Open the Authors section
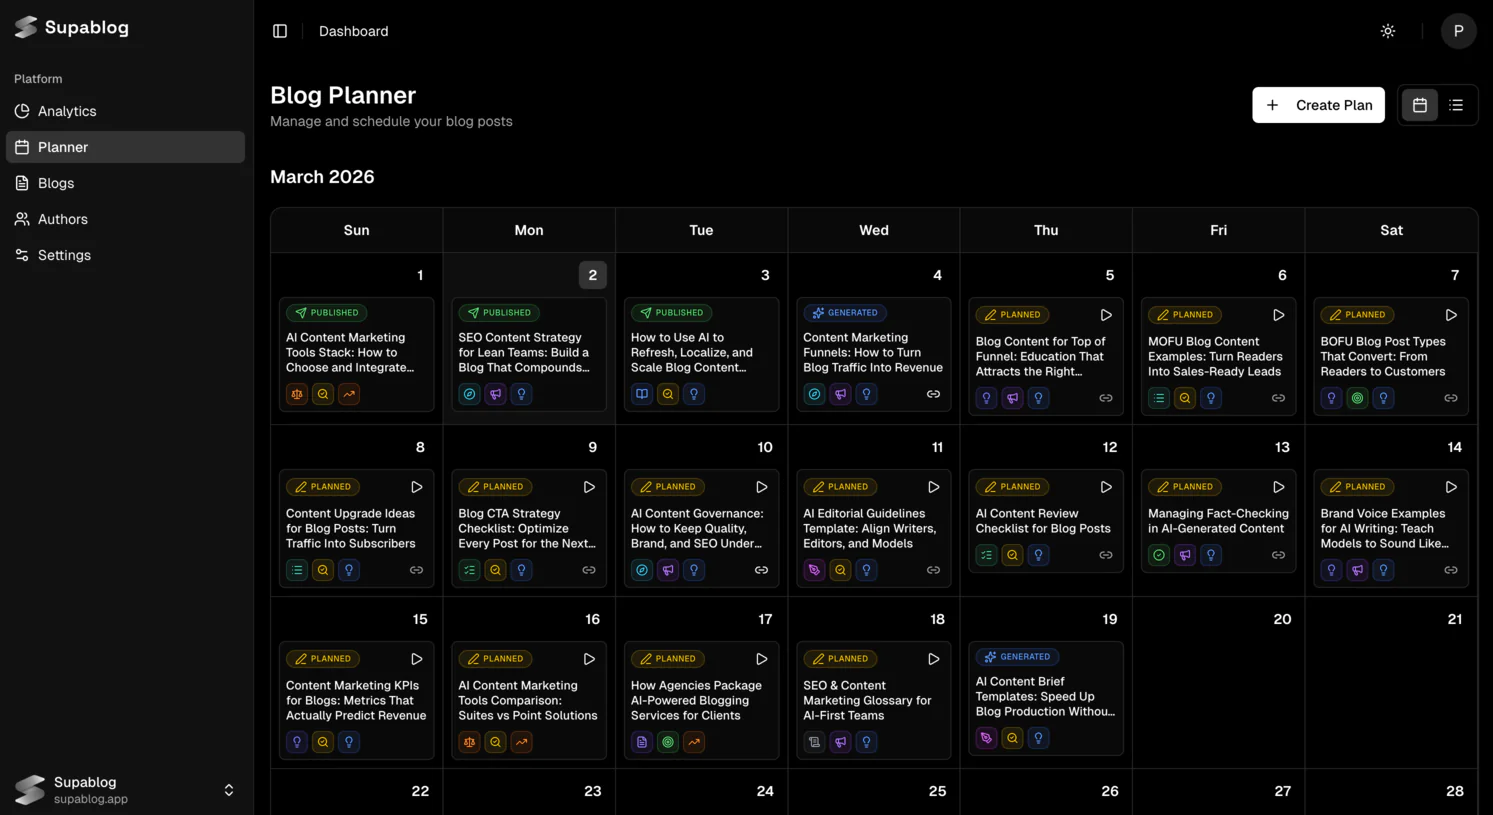The width and height of the screenshot is (1493, 815). pyautogui.click(x=62, y=219)
